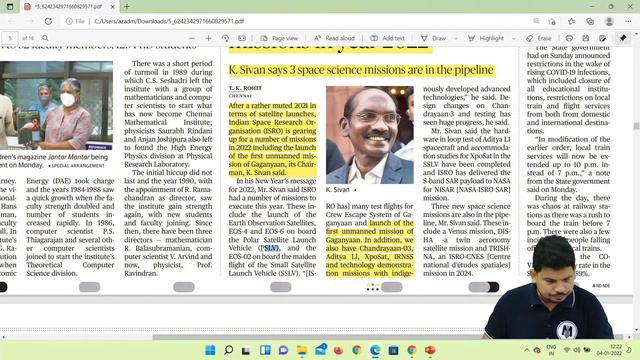Viewport: 640px width, 360px height.
Task: Rotate the PDF page
Action: 225,38
